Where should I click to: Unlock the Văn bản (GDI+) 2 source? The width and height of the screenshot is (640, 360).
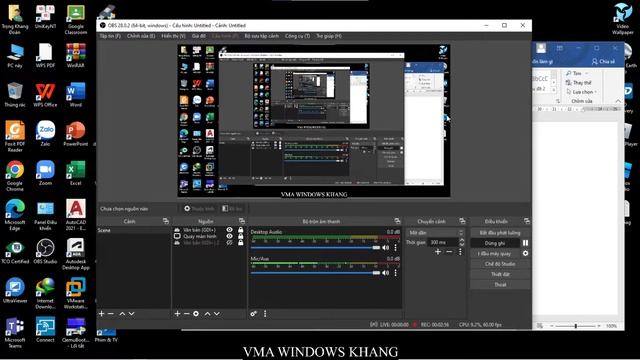coord(240,242)
